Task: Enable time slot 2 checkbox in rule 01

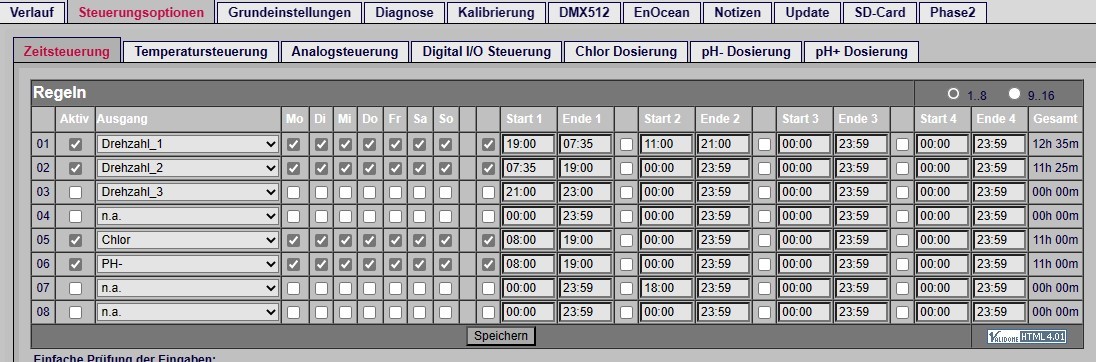Action: point(626,144)
